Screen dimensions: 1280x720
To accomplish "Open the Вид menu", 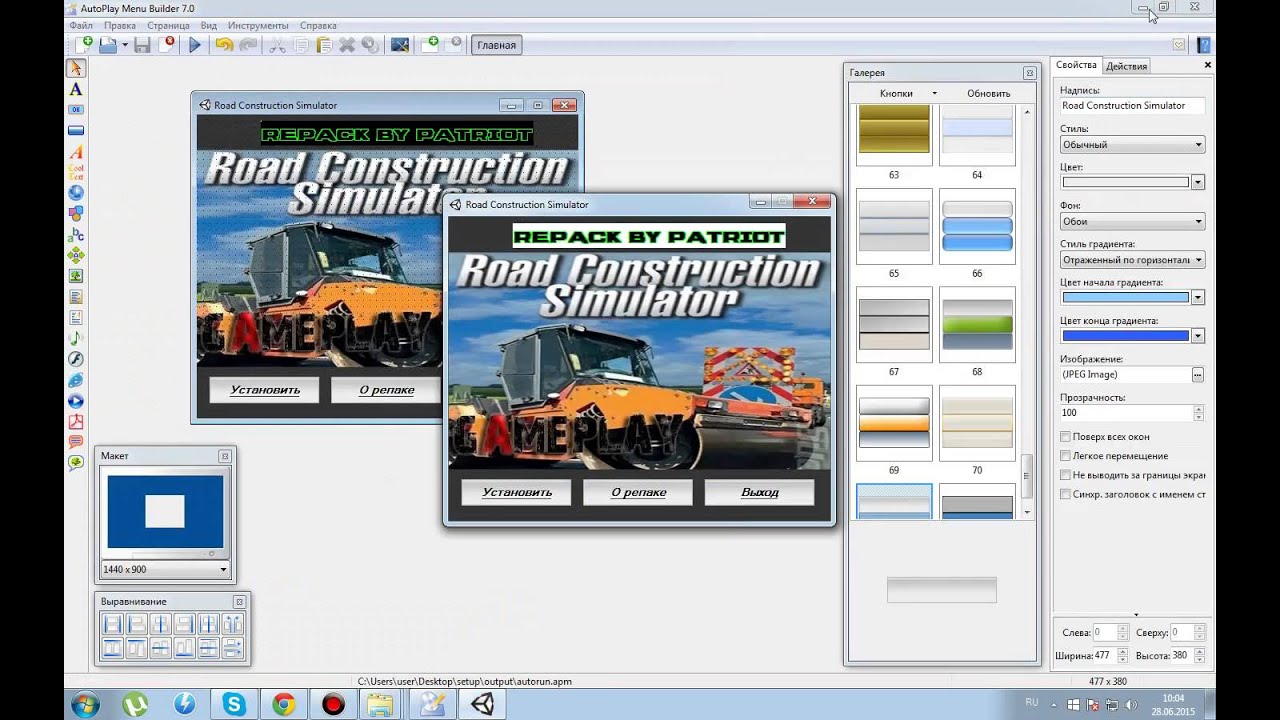I will point(208,25).
